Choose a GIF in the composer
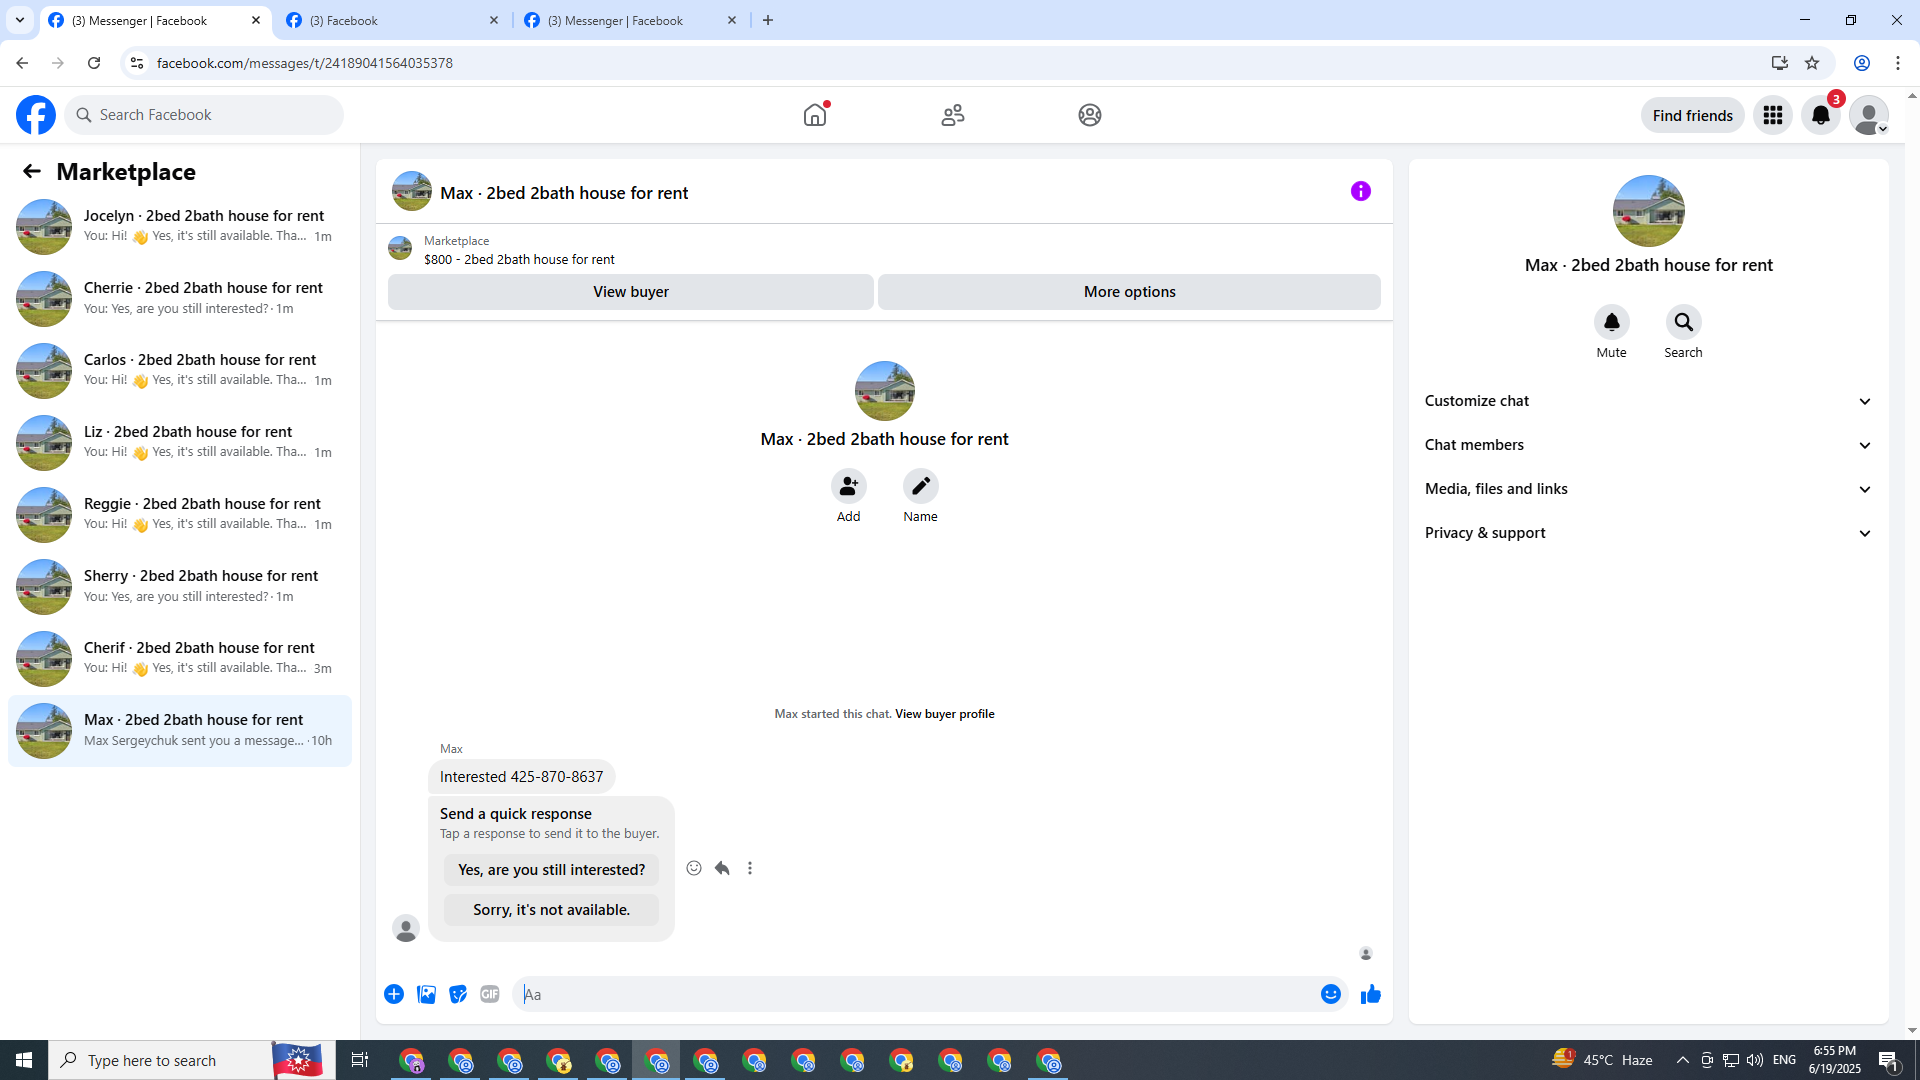Screen dimensions: 1920x1080 pyautogui.click(x=490, y=994)
